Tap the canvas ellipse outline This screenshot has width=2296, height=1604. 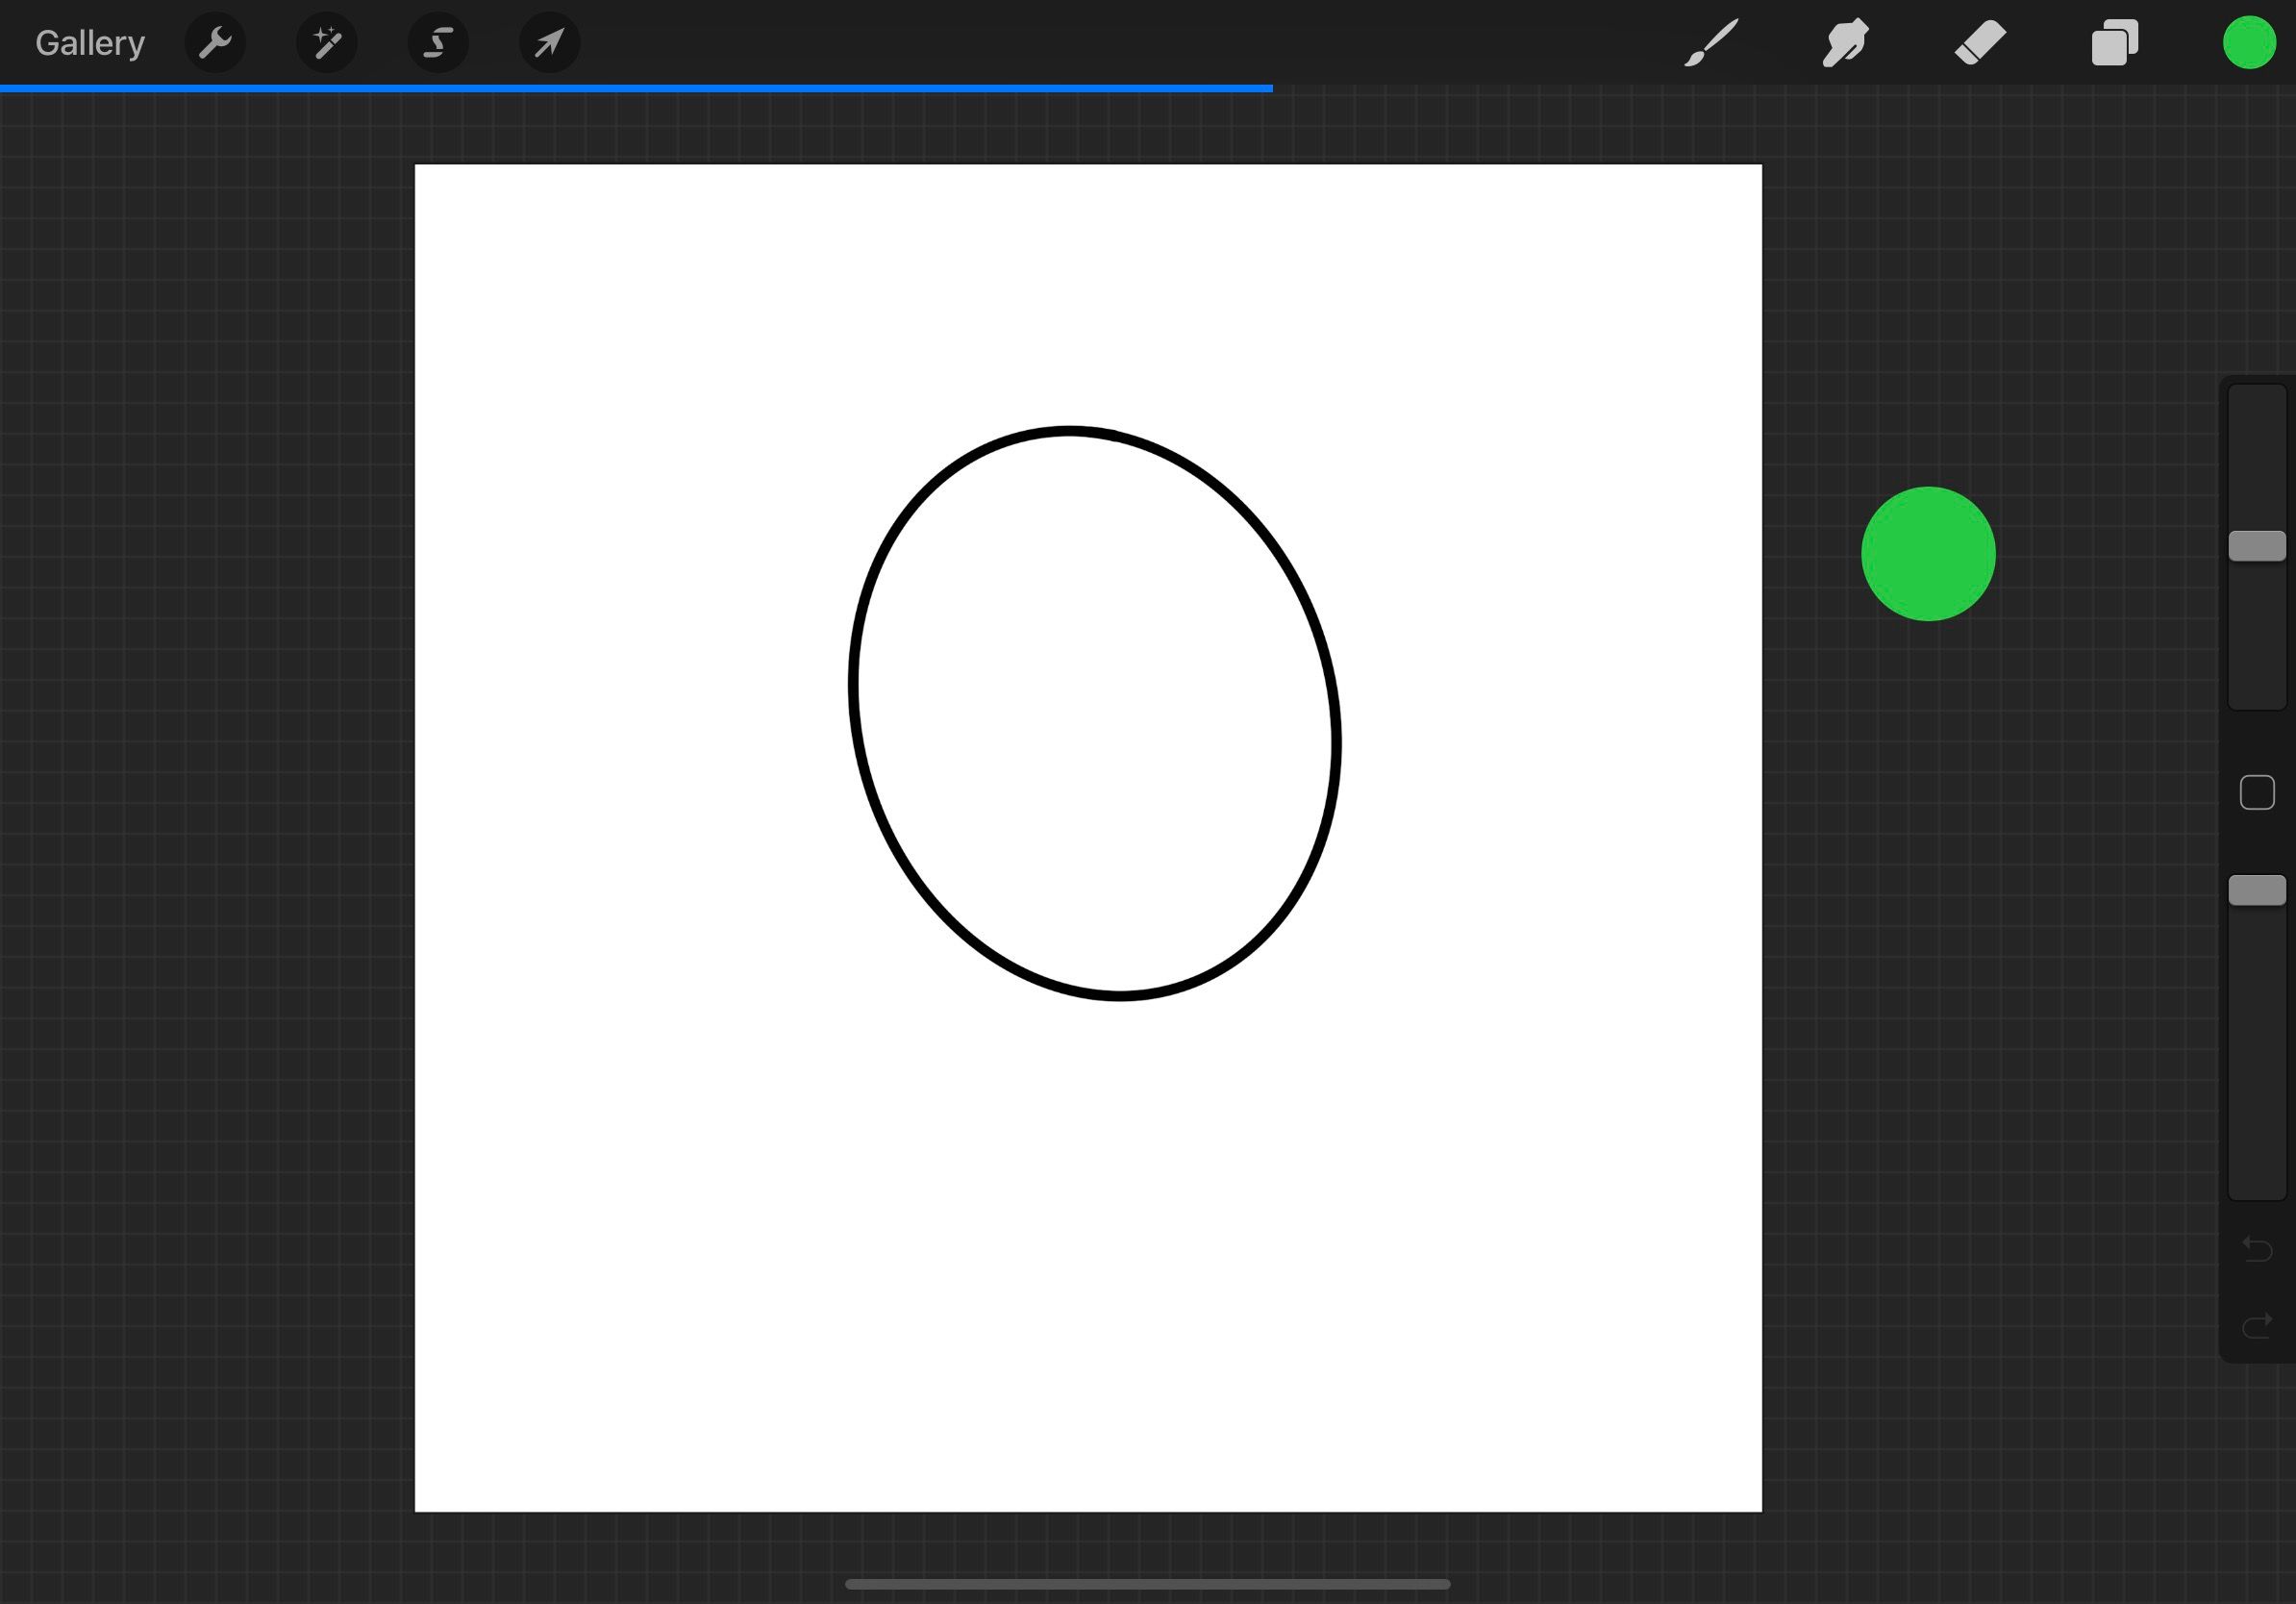click(1069, 432)
